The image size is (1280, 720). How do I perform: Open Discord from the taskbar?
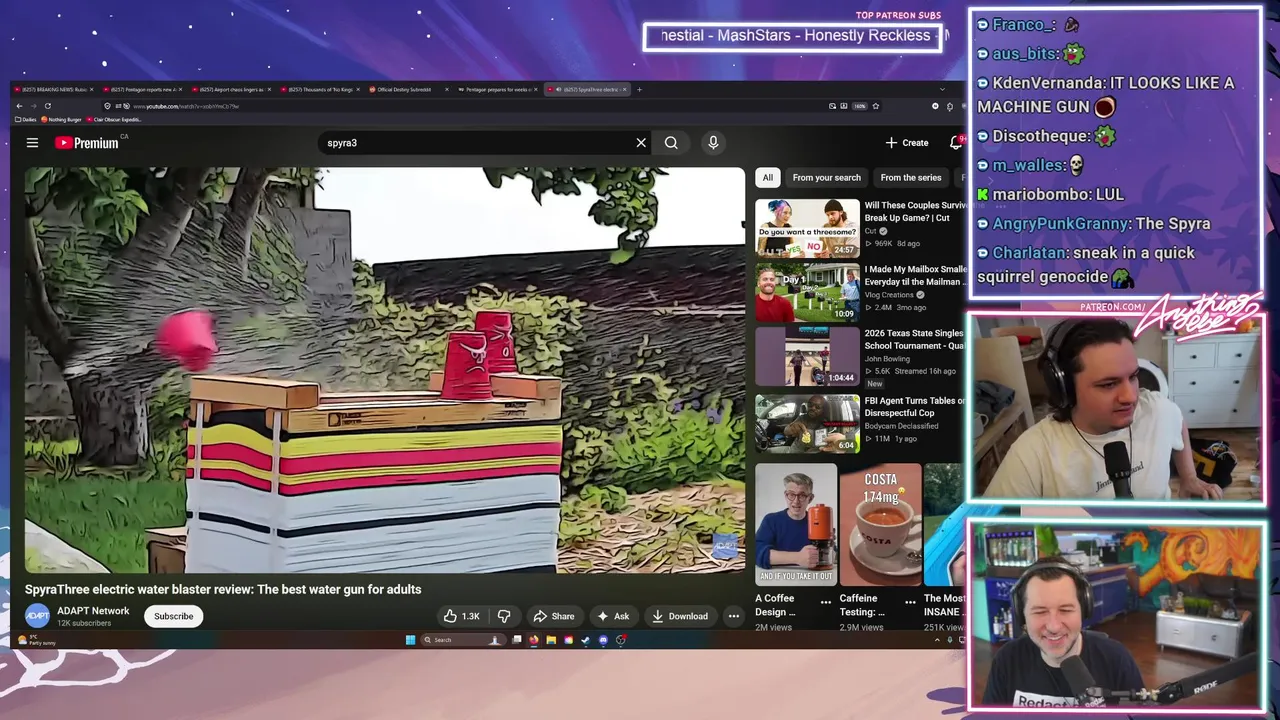pyautogui.click(x=603, y=640)
